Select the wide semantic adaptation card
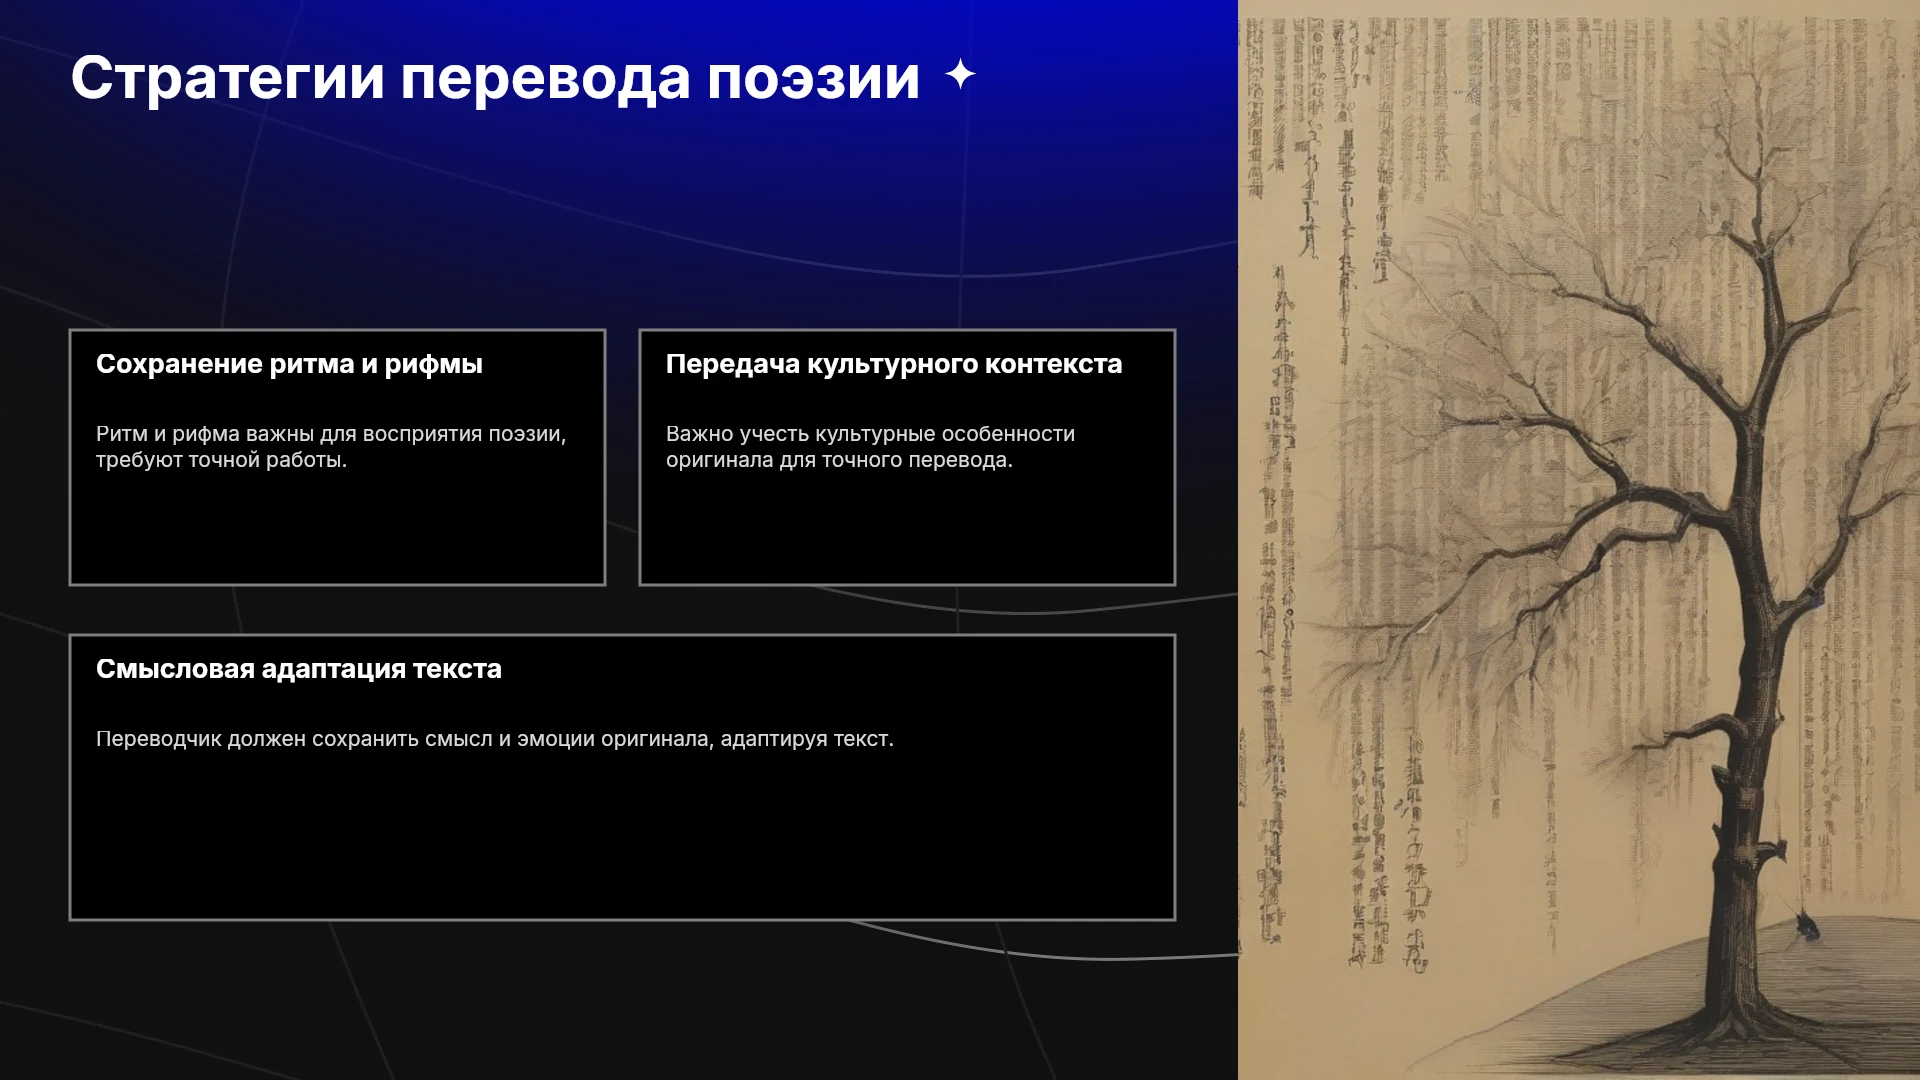The width and height of the screenshot is (1920, 1080). pyautogui.click(x=622, y=777)
